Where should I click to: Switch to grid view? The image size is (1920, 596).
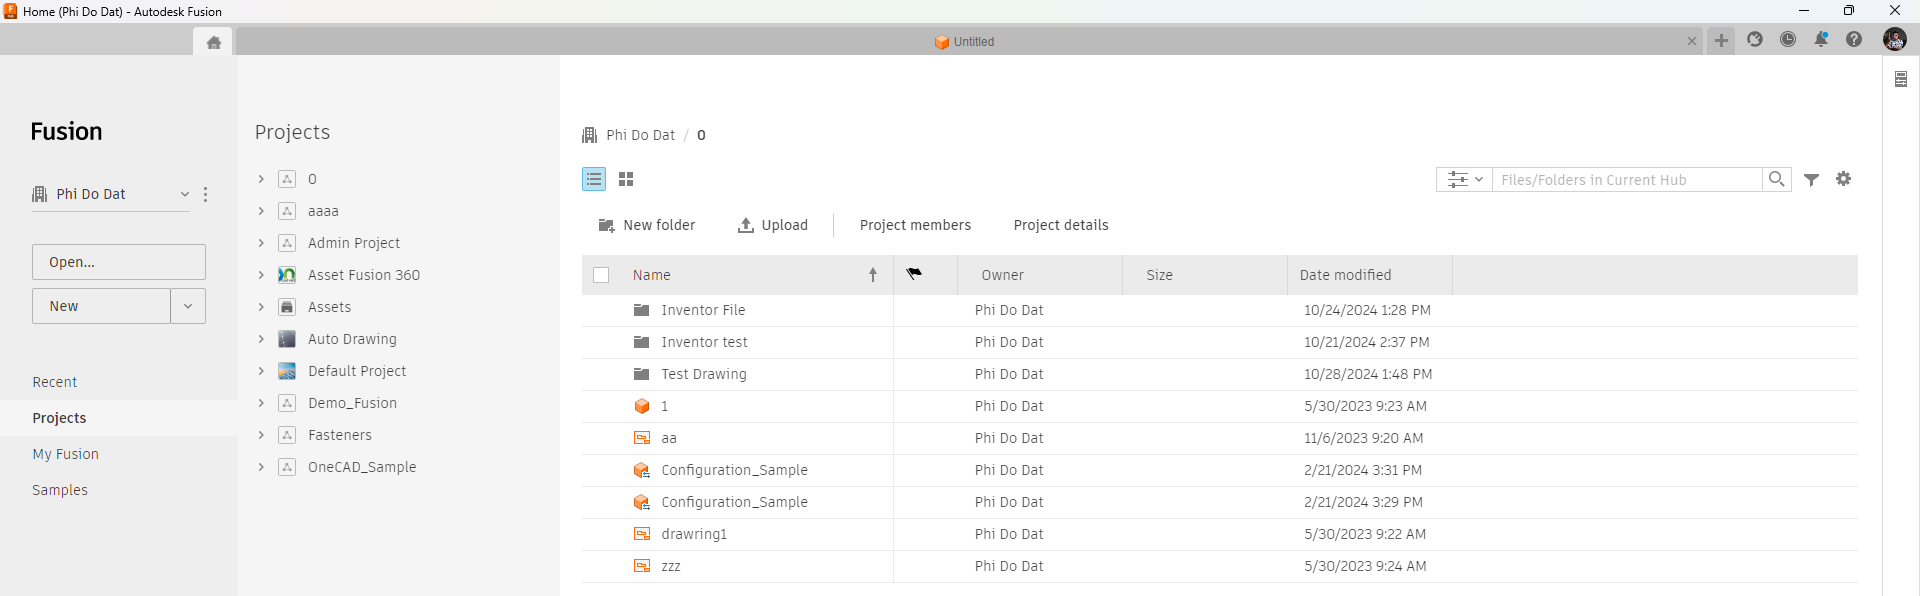coord(626,179)
